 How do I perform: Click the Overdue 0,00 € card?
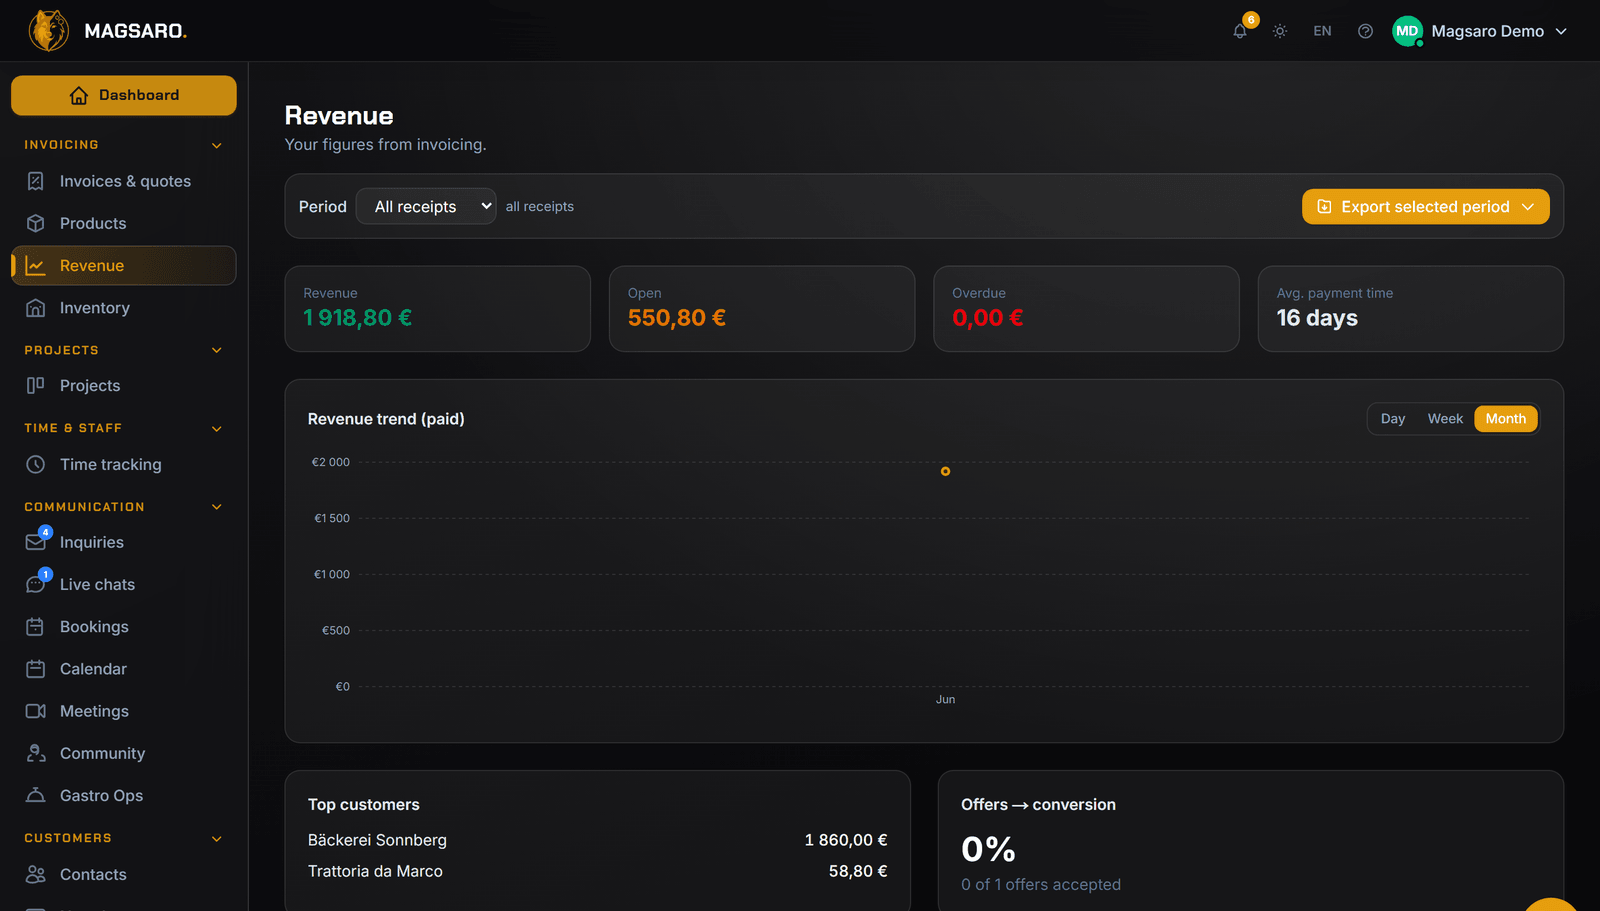tap(1086, 308)
